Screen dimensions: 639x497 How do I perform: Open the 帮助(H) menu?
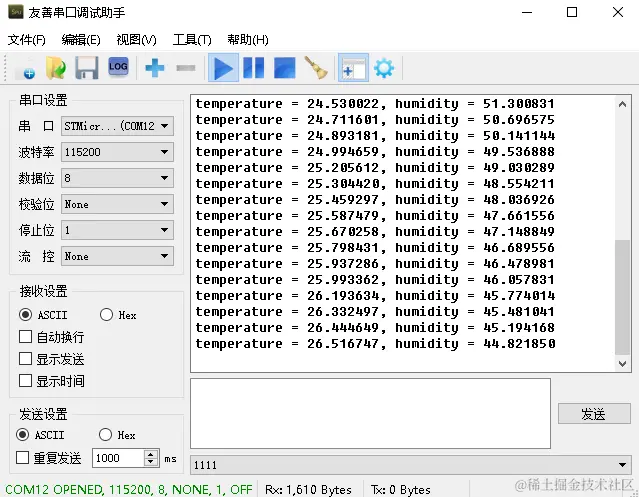(x=248, y=40)
